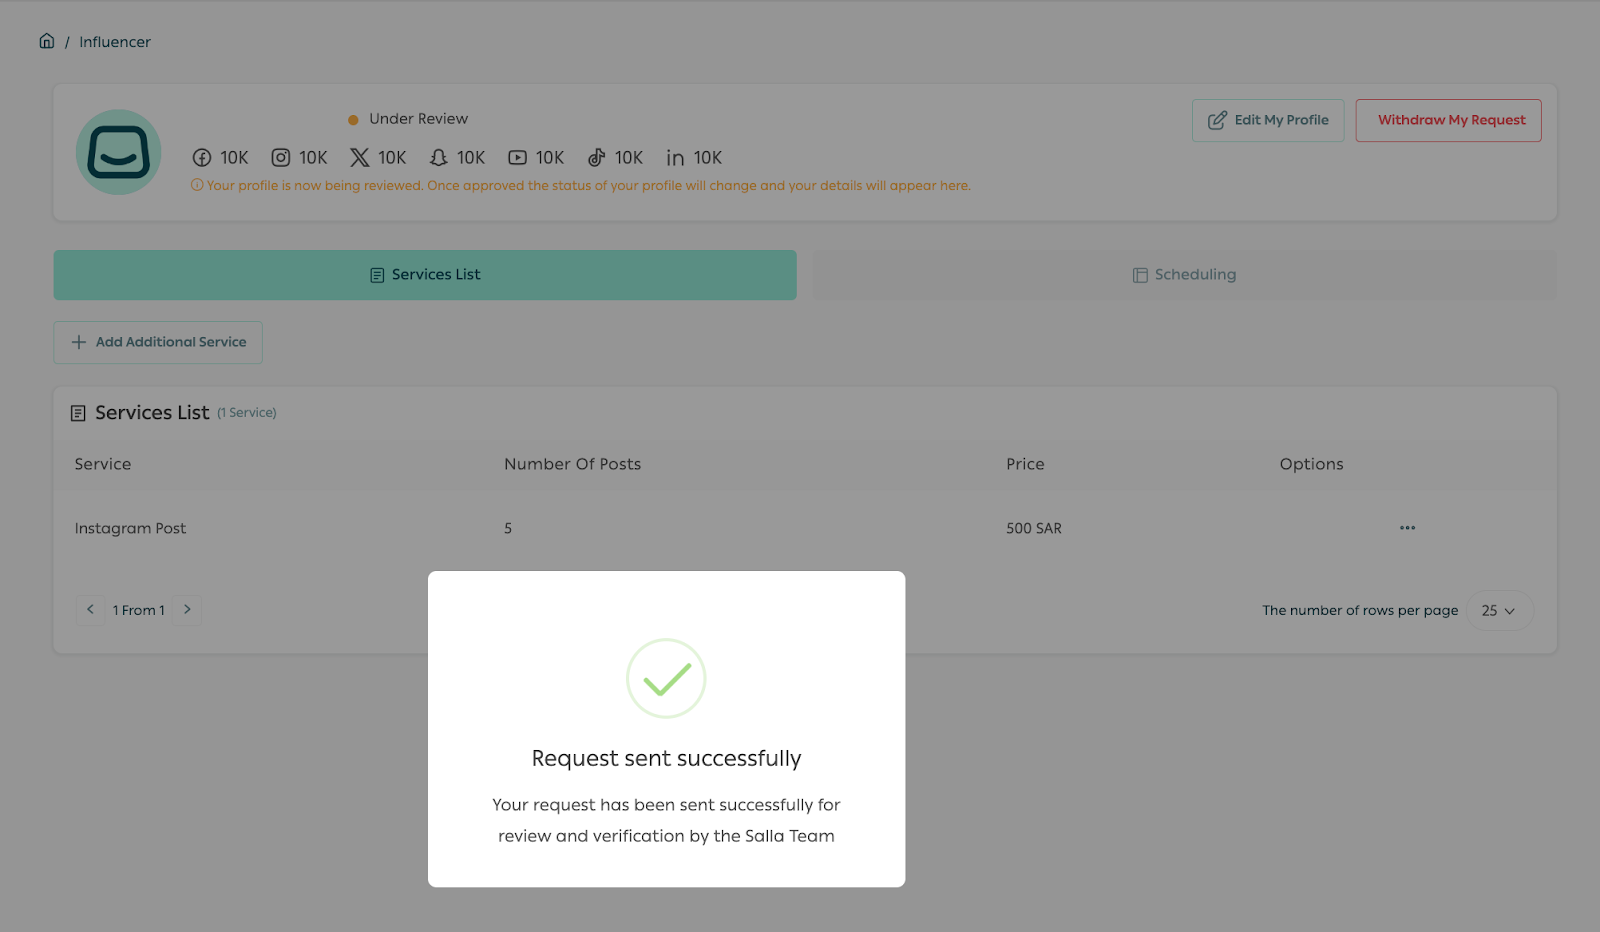The image size is (1600, 932).
Task: Open the Influencer breadcrumb link
Action: pyautogui.click(x=115, y=42)
